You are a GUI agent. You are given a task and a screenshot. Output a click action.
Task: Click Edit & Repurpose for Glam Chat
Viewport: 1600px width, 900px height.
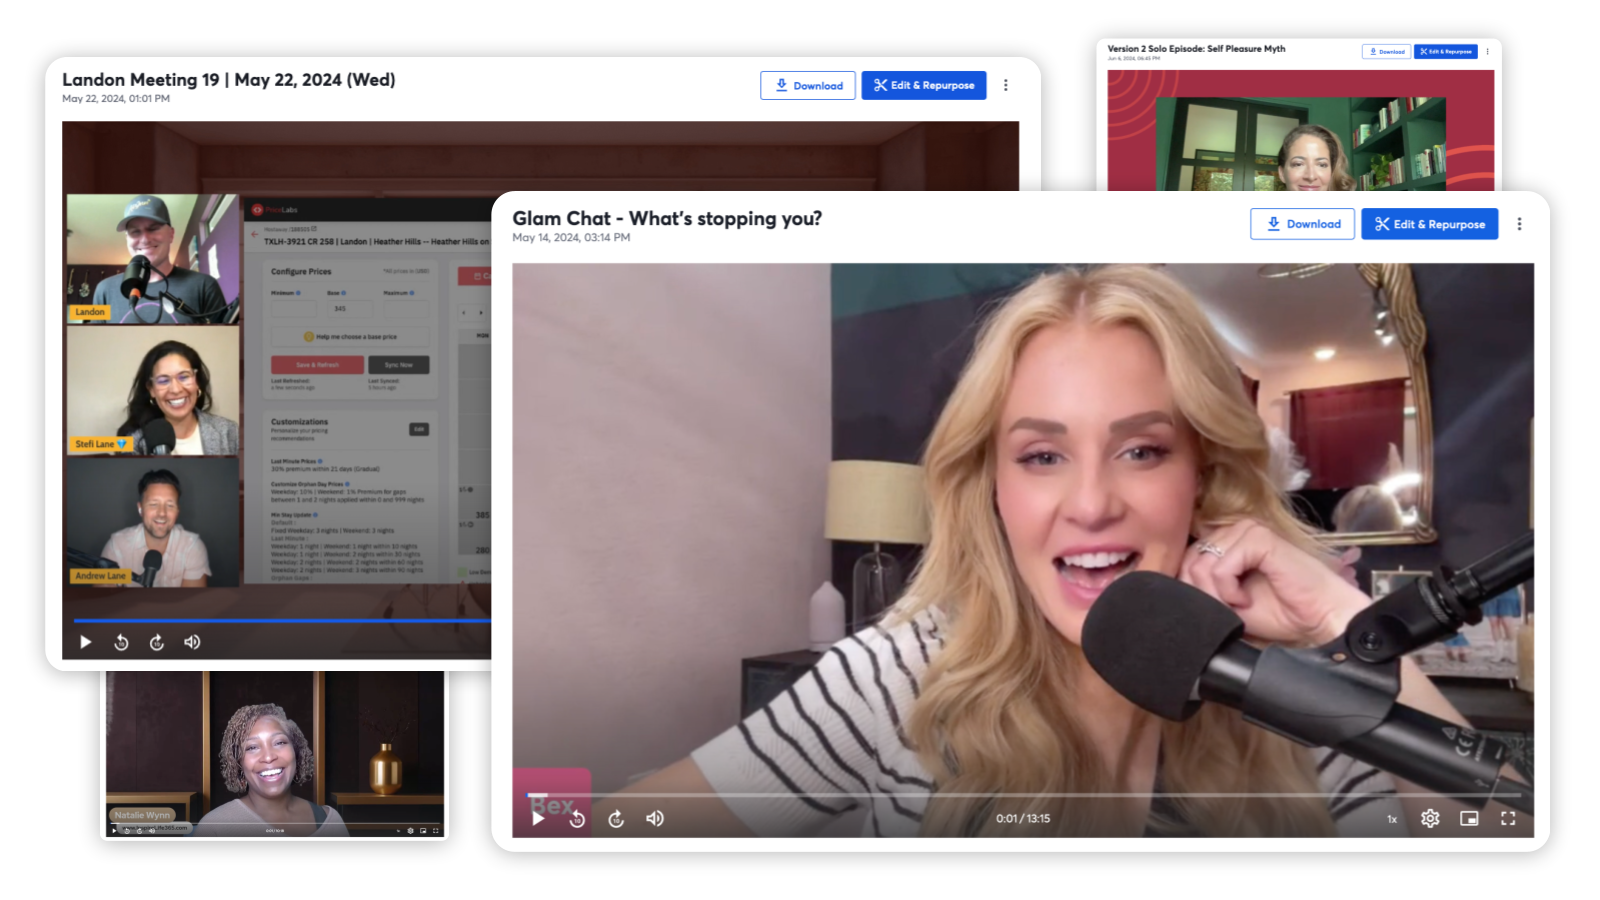(x=1429, y=224)
